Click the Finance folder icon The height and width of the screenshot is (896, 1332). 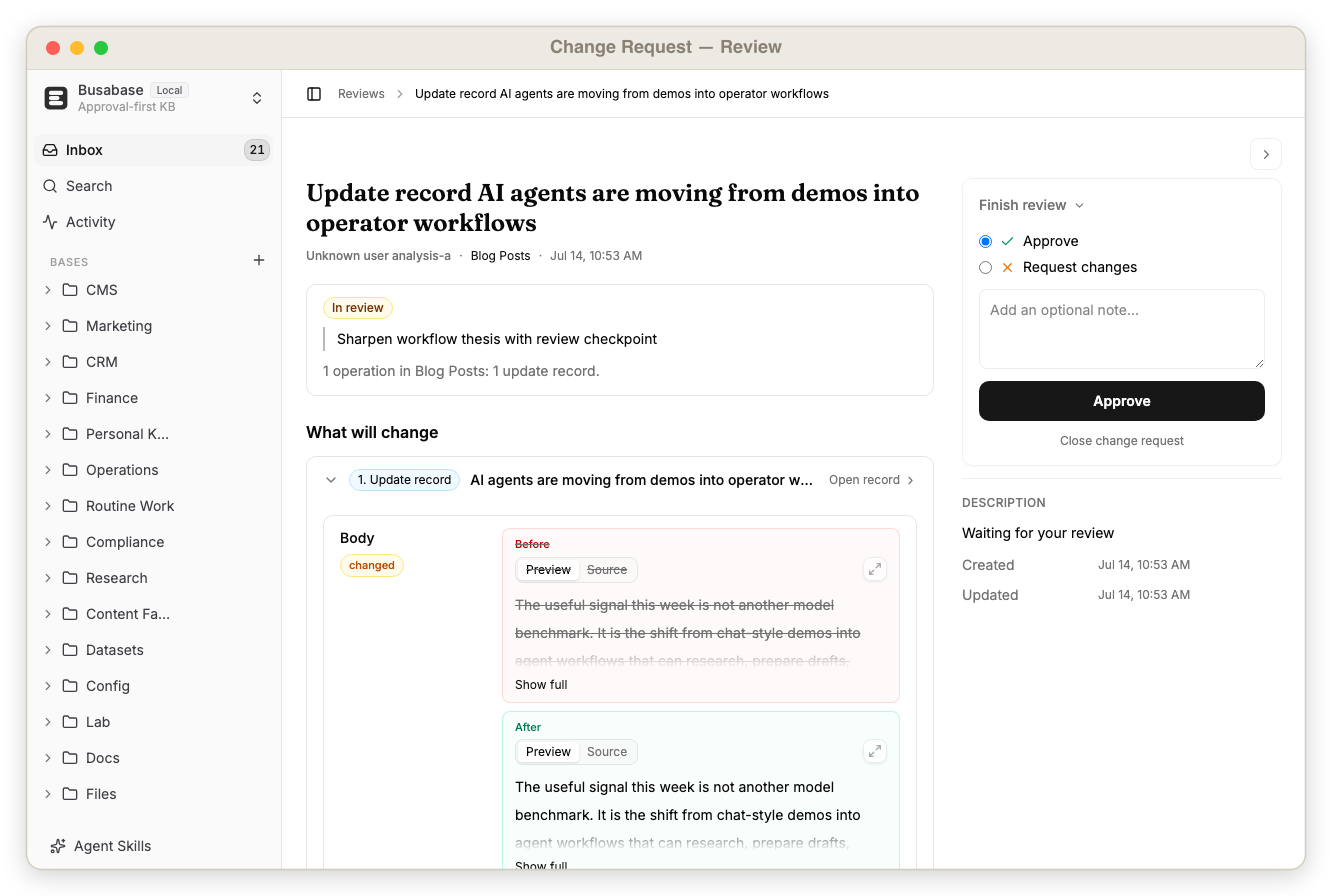pyautogui.click(x=70, y=398)
